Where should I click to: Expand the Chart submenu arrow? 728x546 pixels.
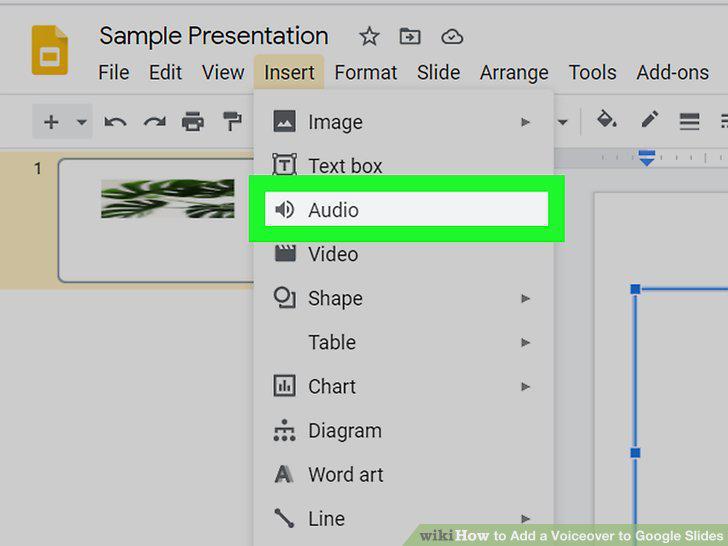(525, 386)
